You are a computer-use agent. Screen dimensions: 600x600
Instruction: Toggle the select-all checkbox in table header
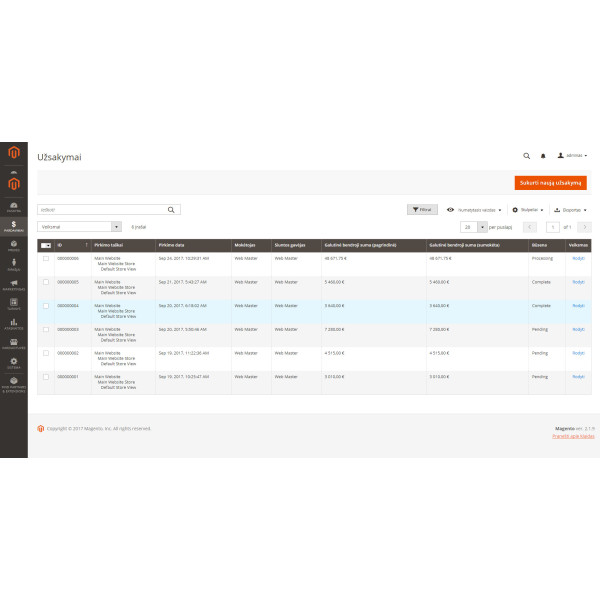click(46, 245)
